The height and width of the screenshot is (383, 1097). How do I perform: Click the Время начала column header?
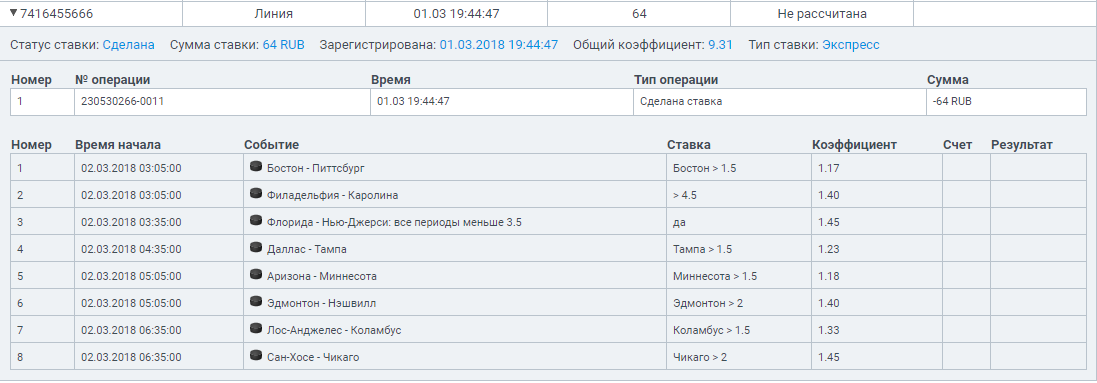(118, 145)
